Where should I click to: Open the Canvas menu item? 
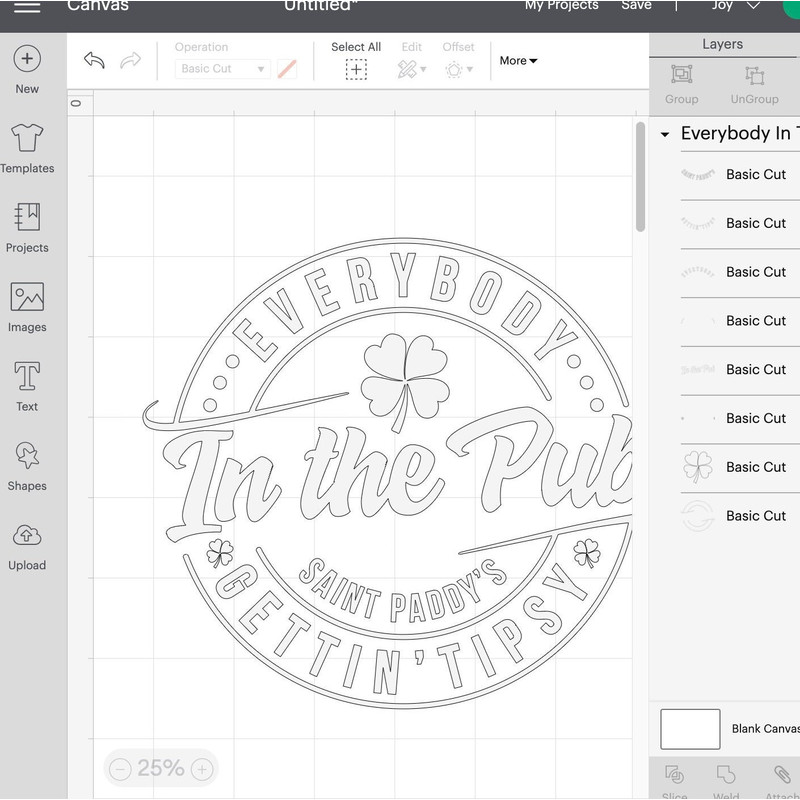coord(98,6)
